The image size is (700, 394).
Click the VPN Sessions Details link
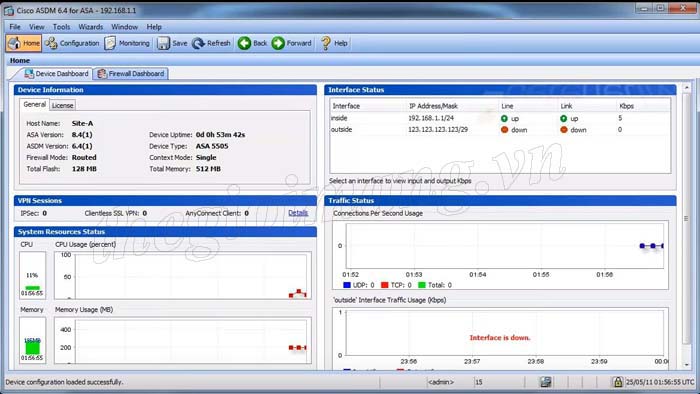pos(298,213)
